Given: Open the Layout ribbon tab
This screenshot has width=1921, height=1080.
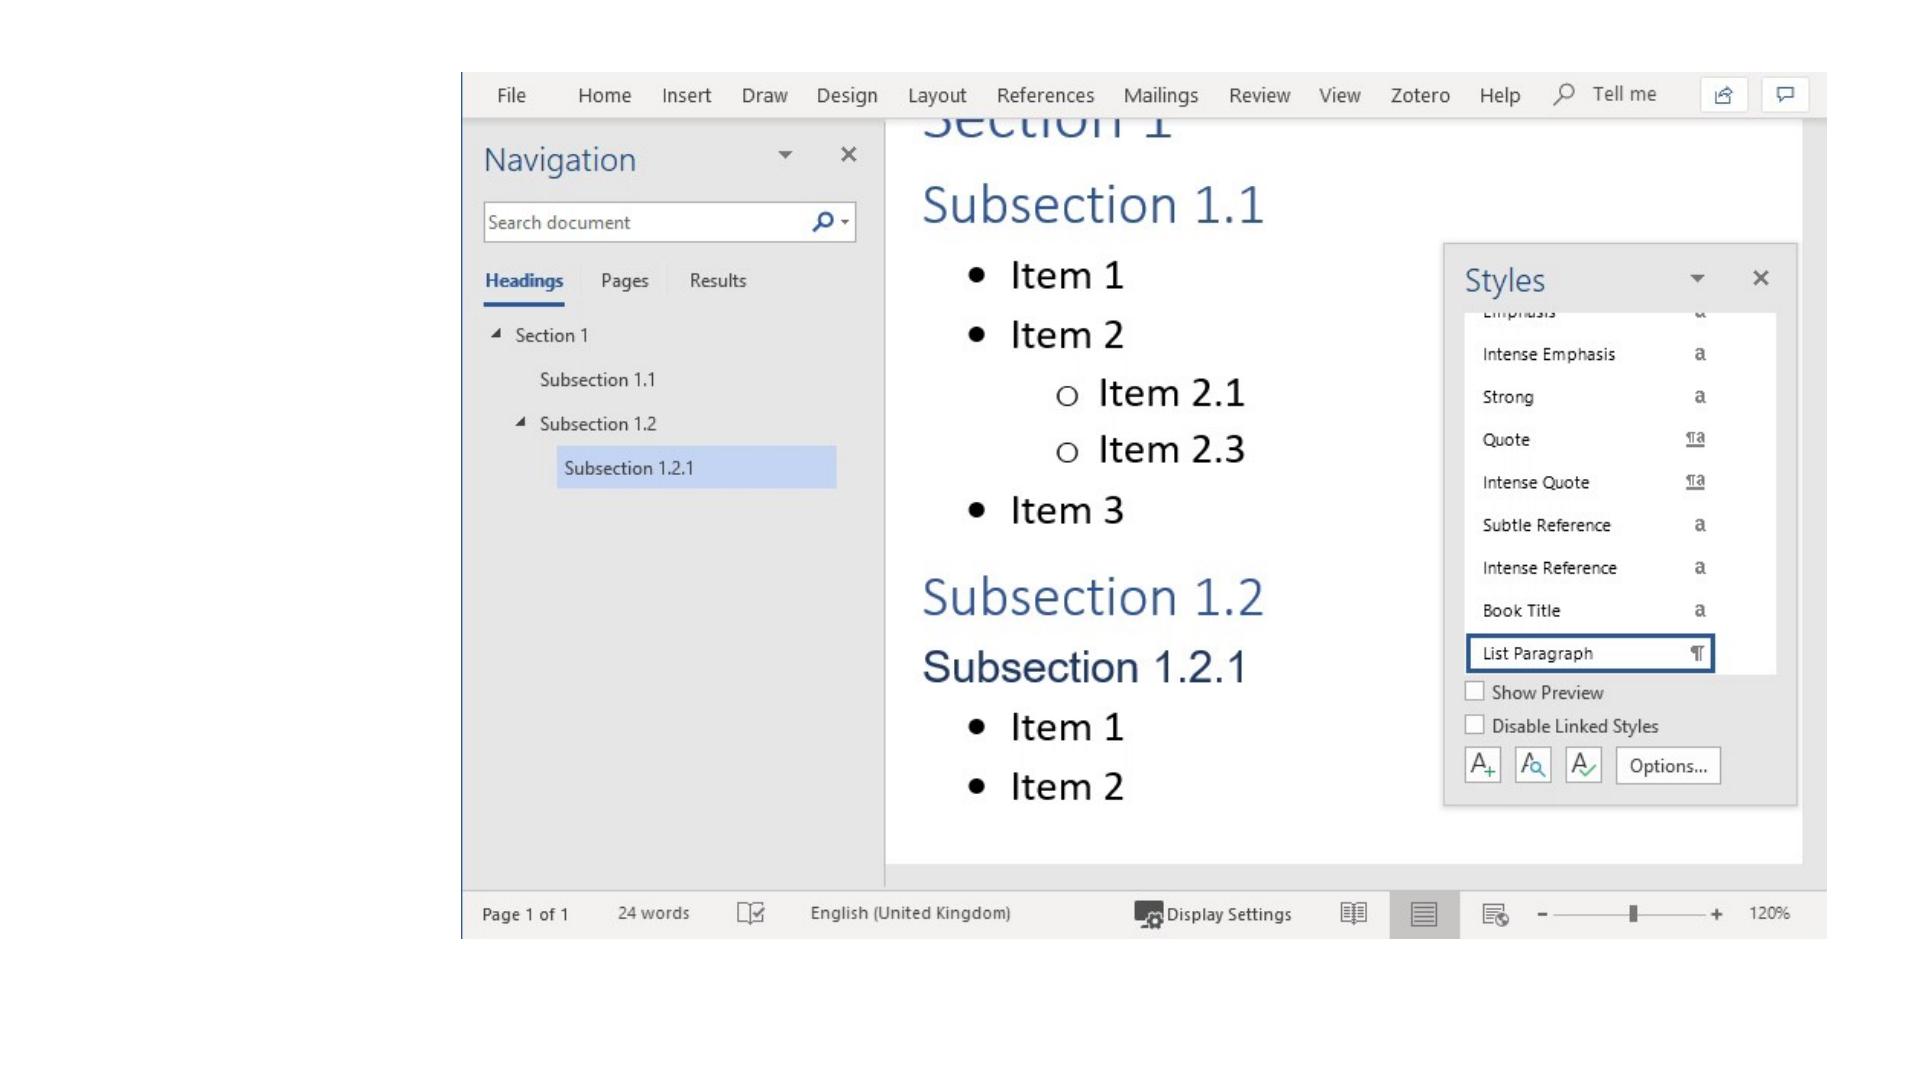Looking at the screenshot, I should click(937, 95).
